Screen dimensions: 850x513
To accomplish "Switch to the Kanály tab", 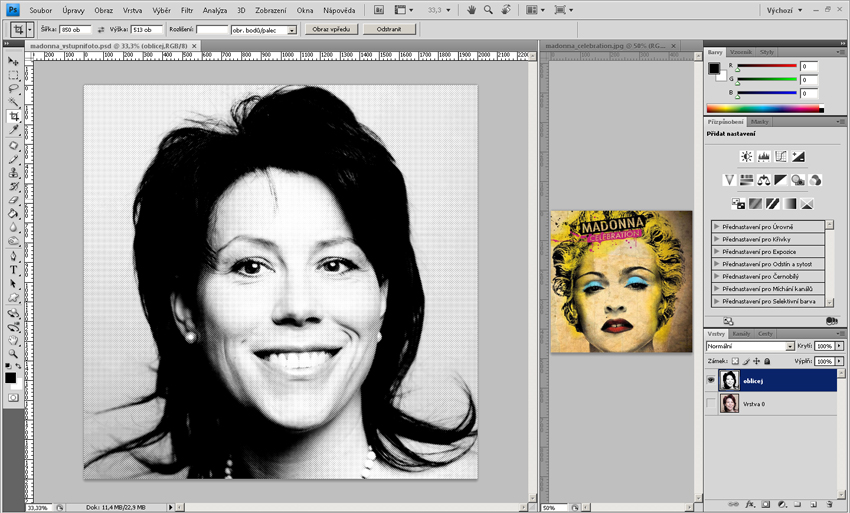I will pyautogui.click(x=741, y=333).
